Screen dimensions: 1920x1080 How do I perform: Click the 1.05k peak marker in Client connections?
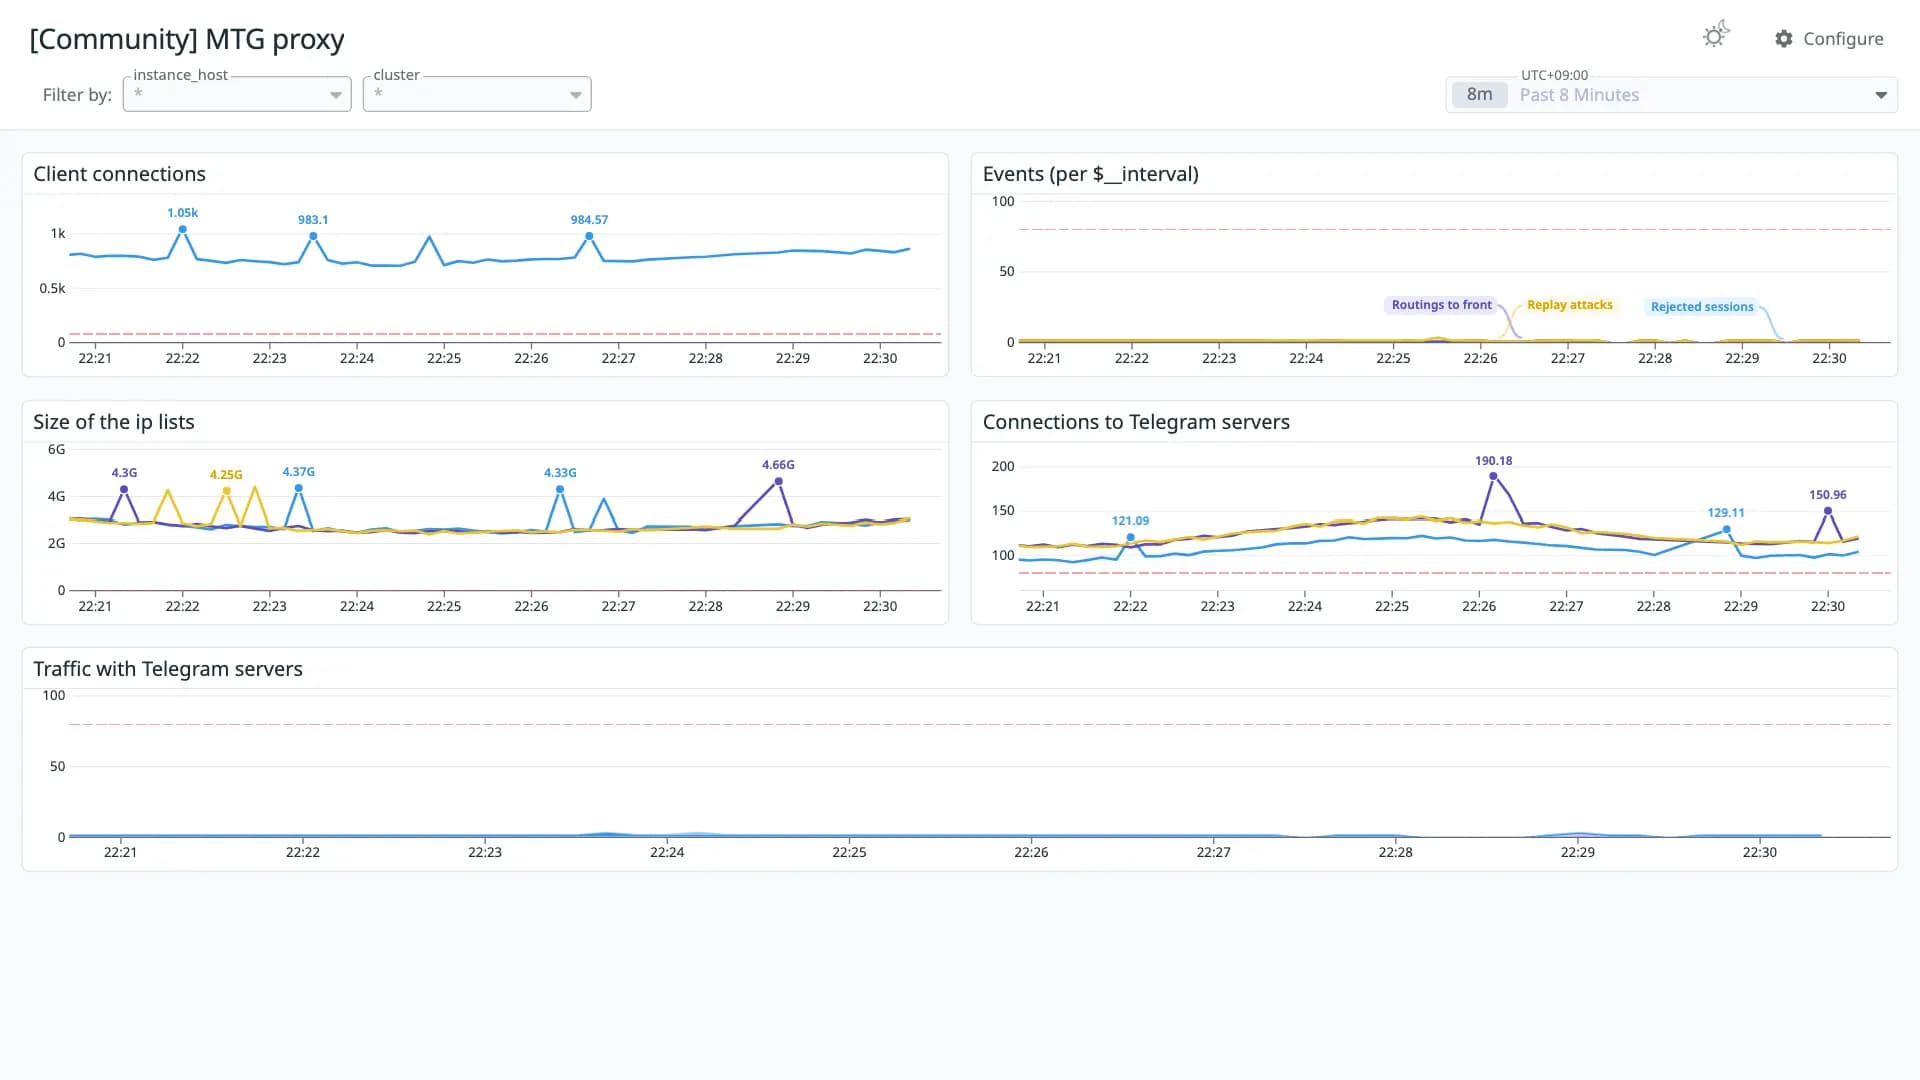click(182, 229)
